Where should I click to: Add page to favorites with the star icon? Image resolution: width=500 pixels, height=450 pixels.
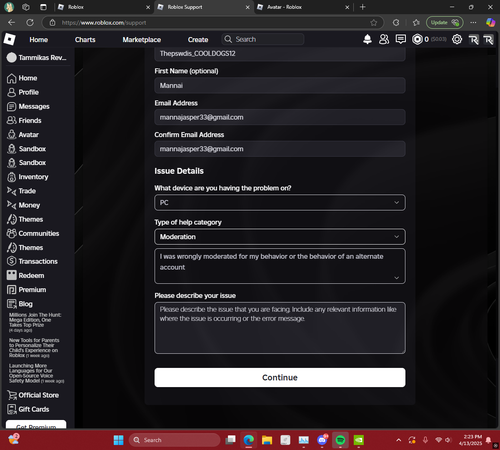pyautogui.click(x=374, y=23)
